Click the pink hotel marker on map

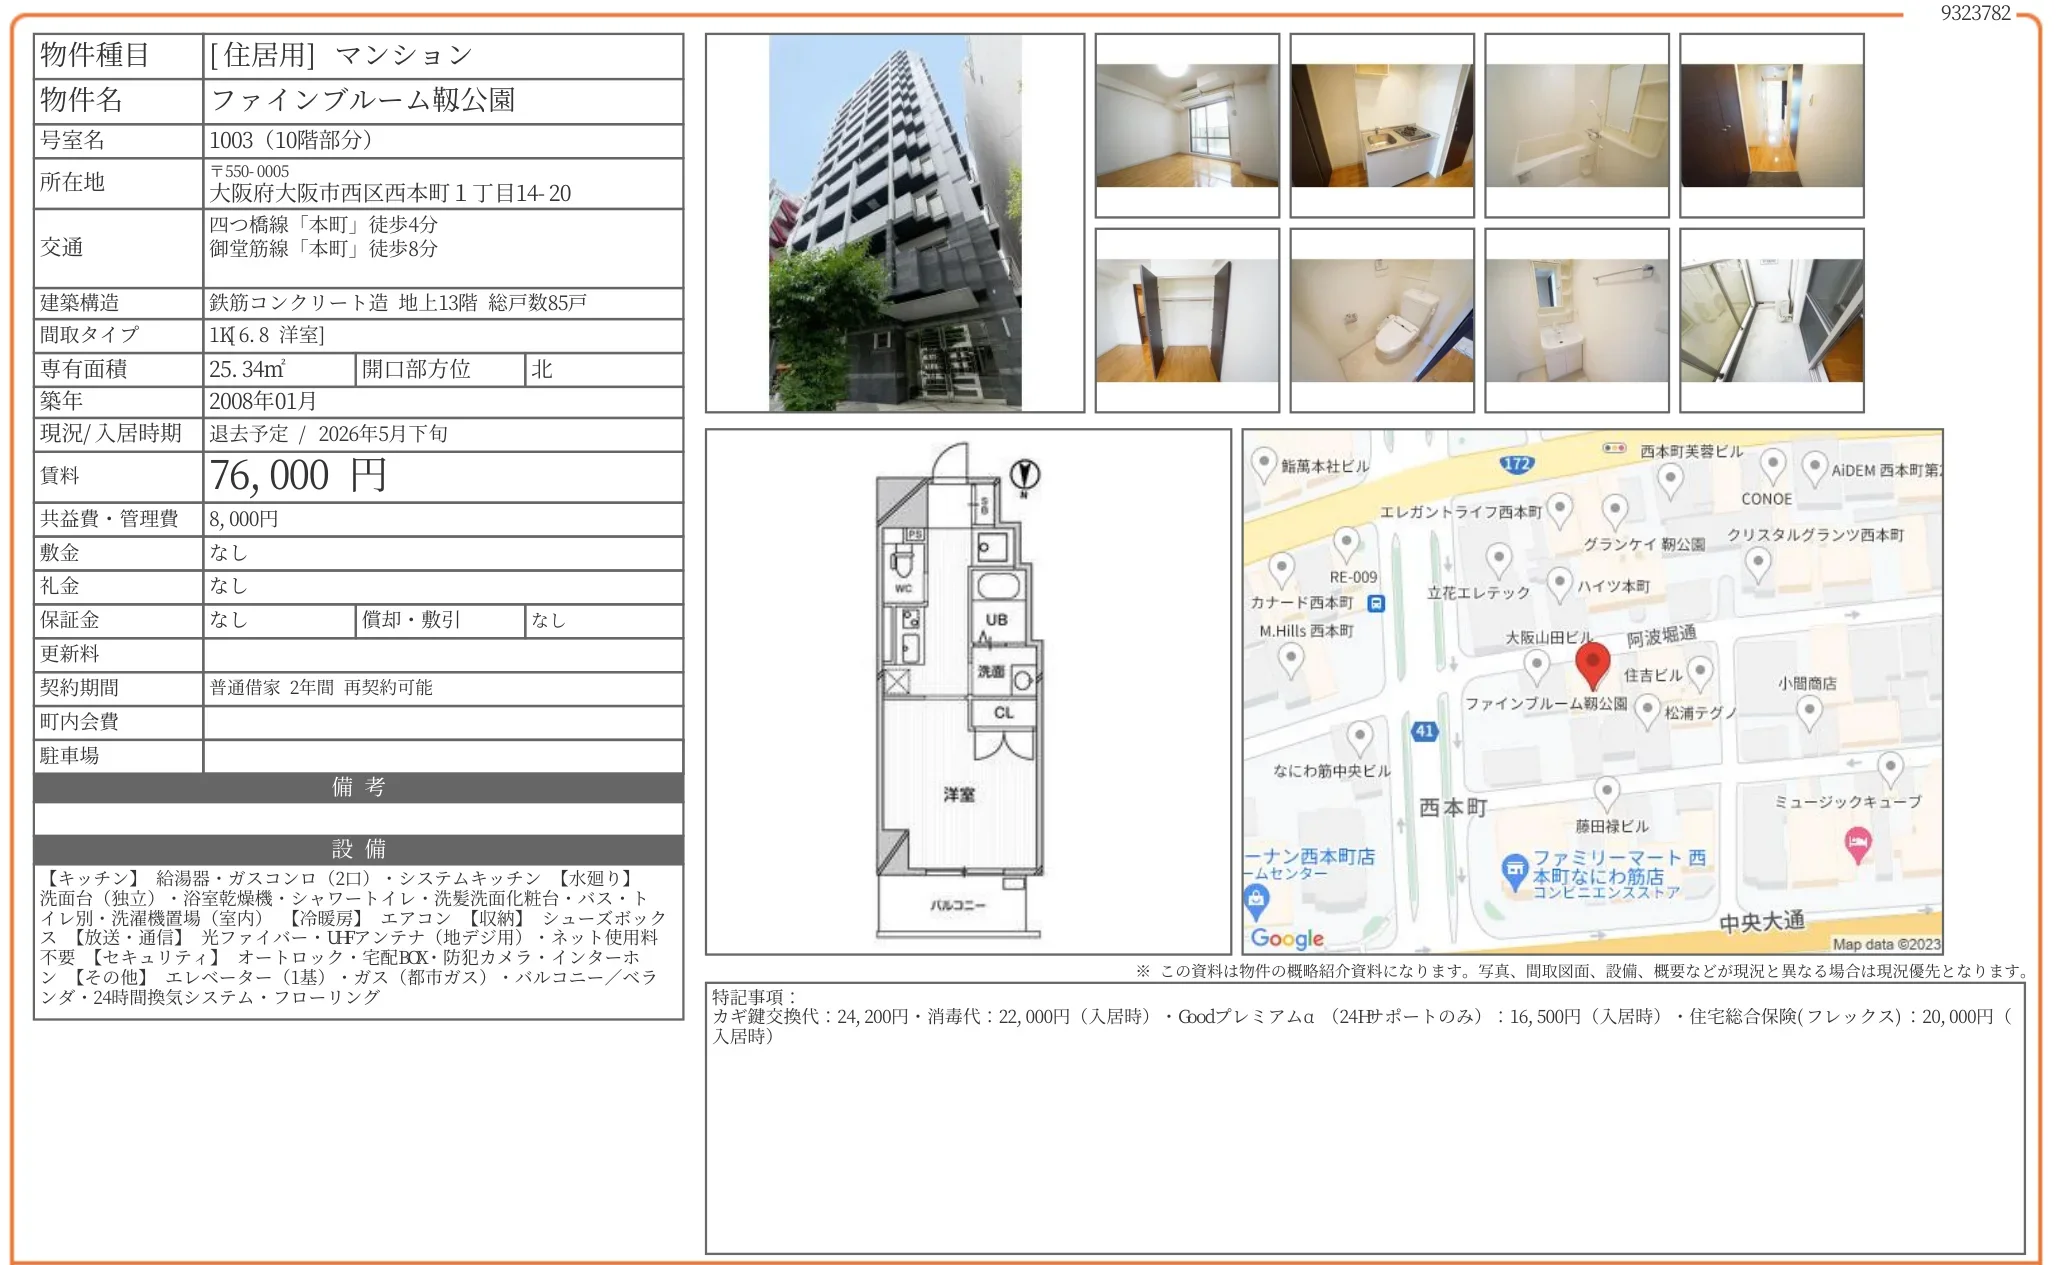[1857, 843]
